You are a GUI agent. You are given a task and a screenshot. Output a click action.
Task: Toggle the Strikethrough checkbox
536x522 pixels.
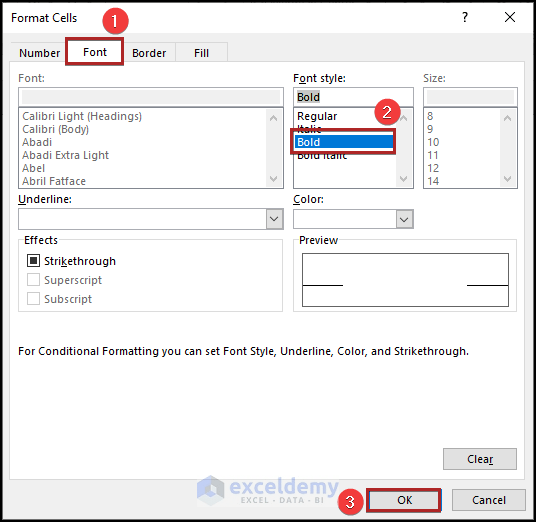(x=34, y=261)
